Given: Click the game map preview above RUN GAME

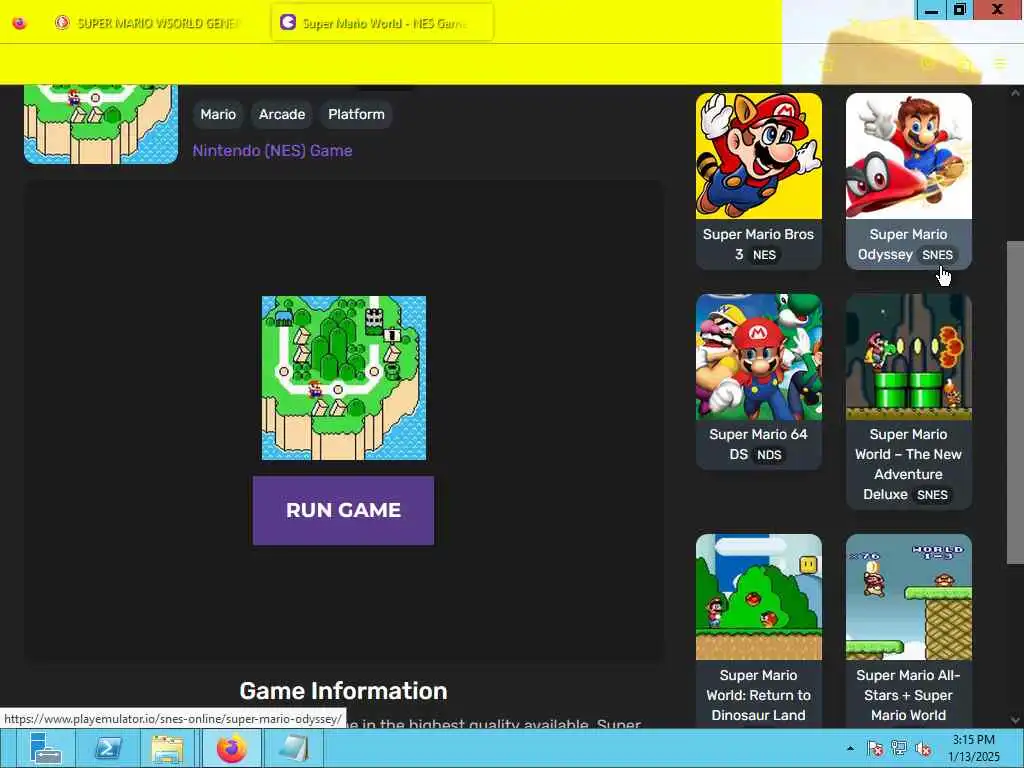Looking at the screenshot, I should pos(344,378).
